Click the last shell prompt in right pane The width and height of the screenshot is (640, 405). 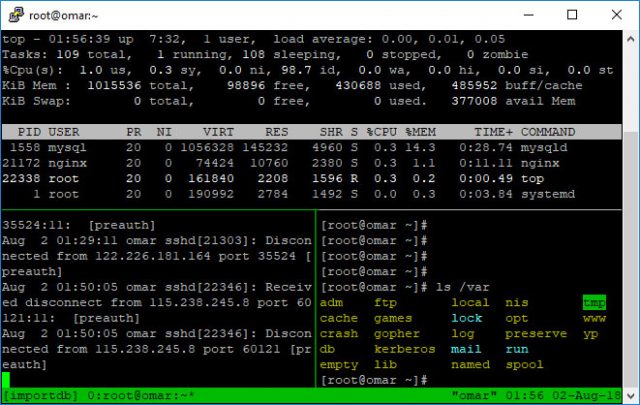[374, 380]
